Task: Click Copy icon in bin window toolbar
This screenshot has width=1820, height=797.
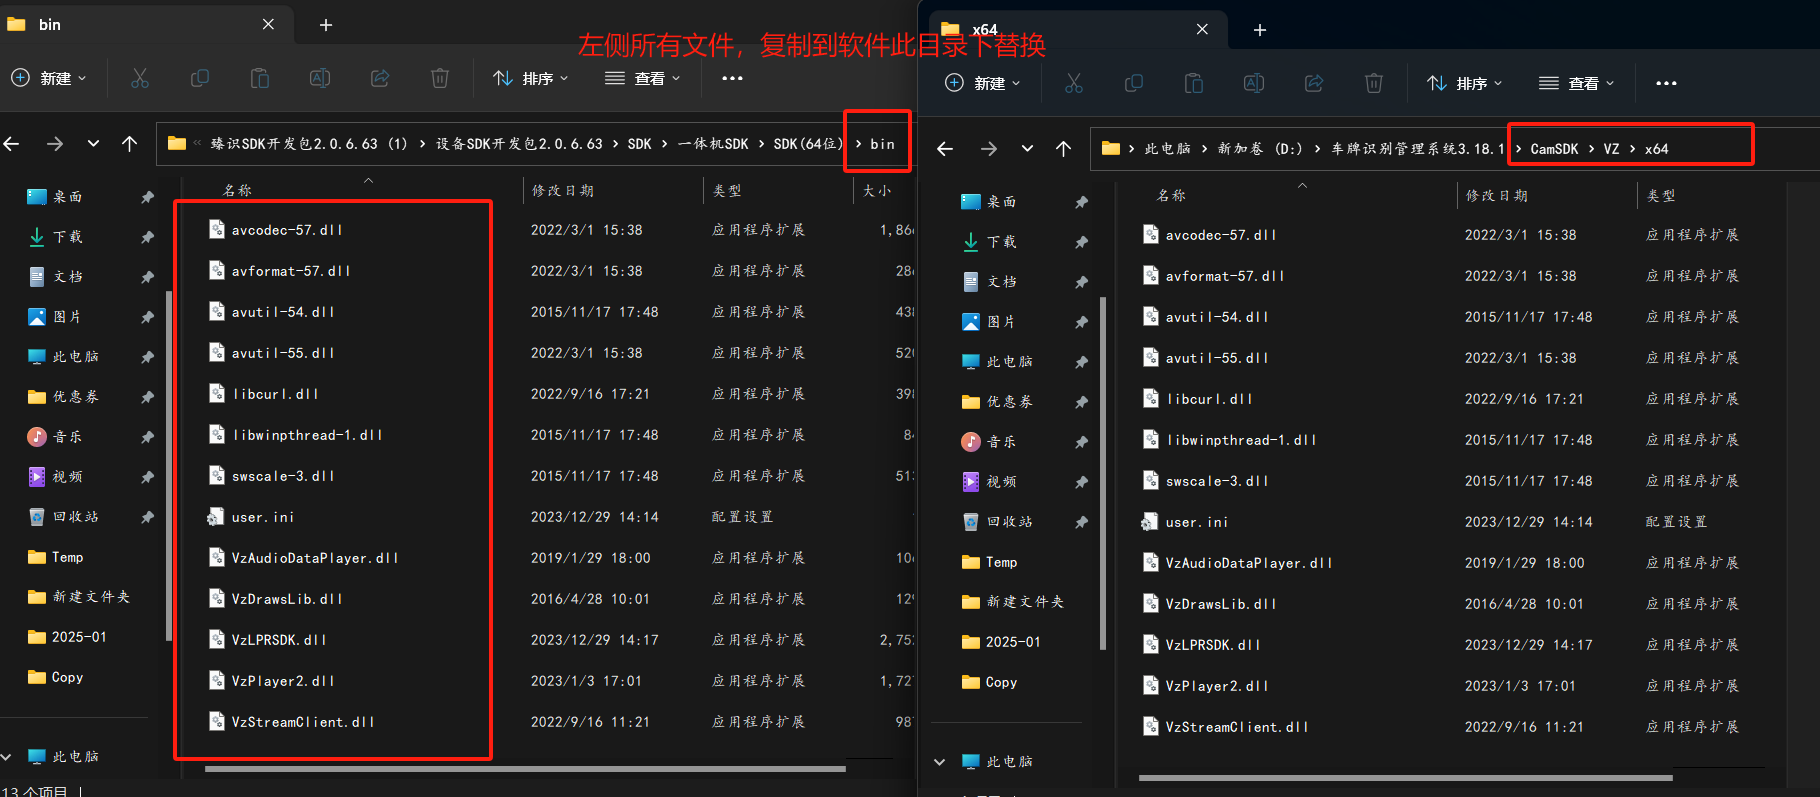Action: pyautogui.click(x=200, y=78)
